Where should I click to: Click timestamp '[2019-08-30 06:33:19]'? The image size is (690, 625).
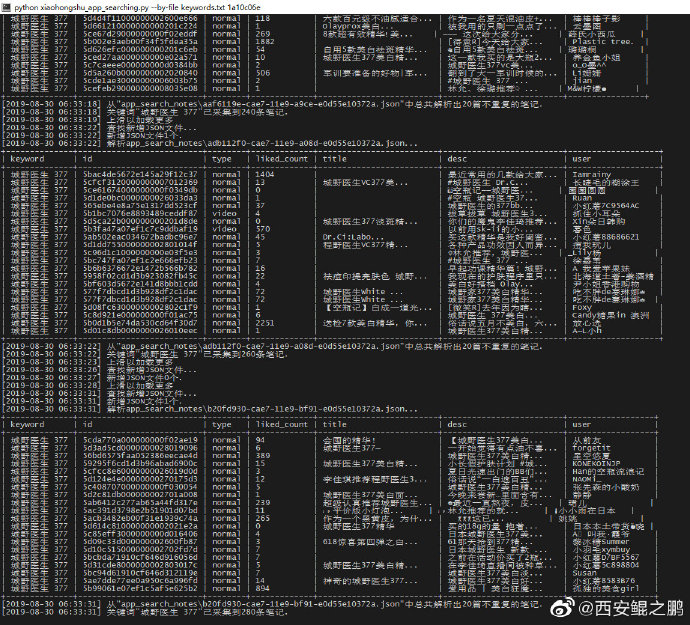coord(51,120)
